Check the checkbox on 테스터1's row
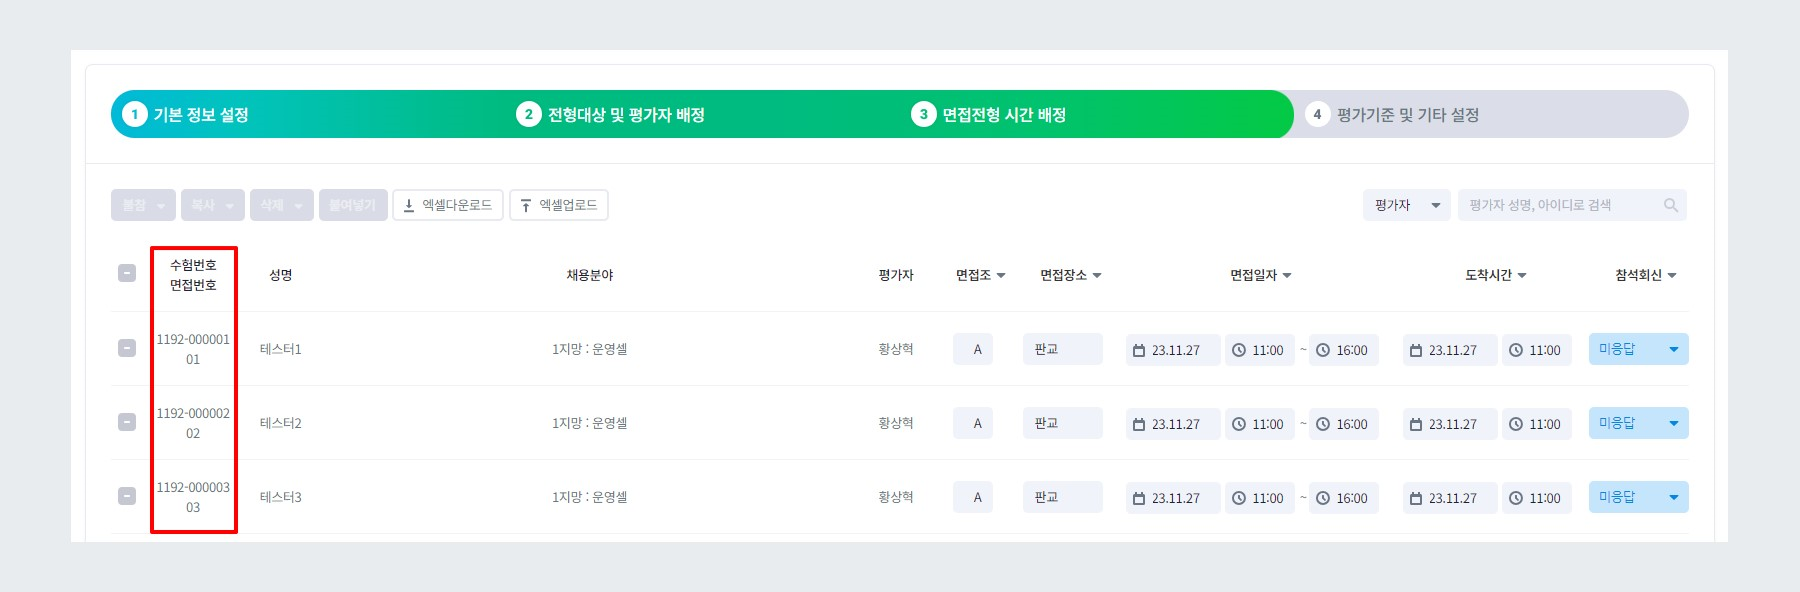Image resolution: width=1800 pixels, height=592 pixels. tap(127, 350)
